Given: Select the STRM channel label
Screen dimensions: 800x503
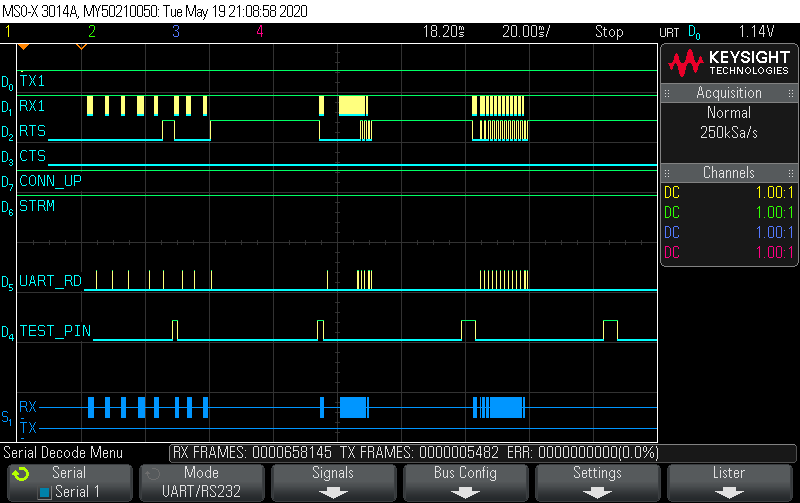Looking at the screenshot, I should [37, 206].
